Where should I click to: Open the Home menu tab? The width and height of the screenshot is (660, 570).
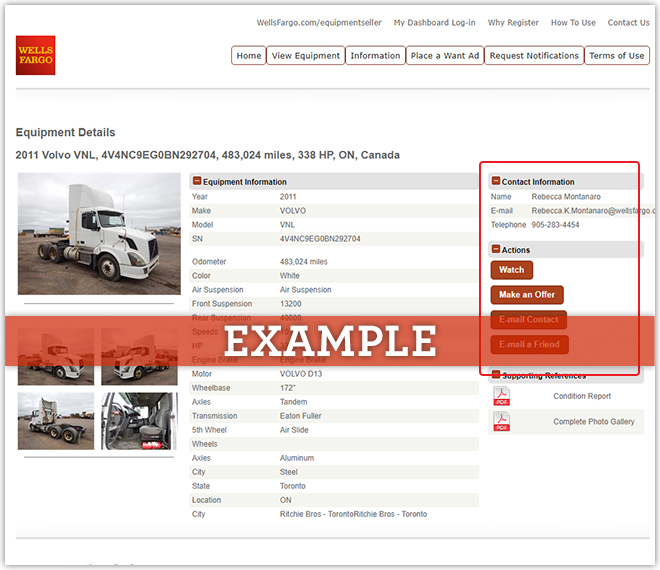click(249, 56)
